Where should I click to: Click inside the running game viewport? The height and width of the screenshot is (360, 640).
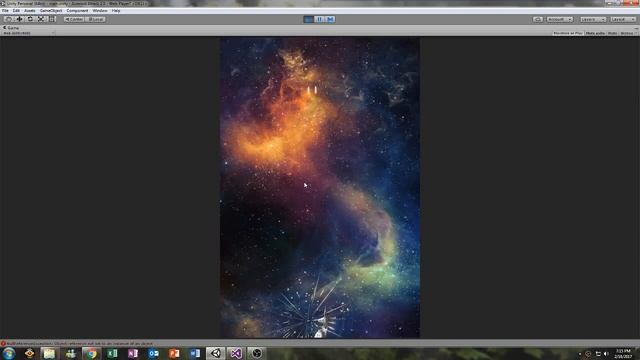pos(320,188)
